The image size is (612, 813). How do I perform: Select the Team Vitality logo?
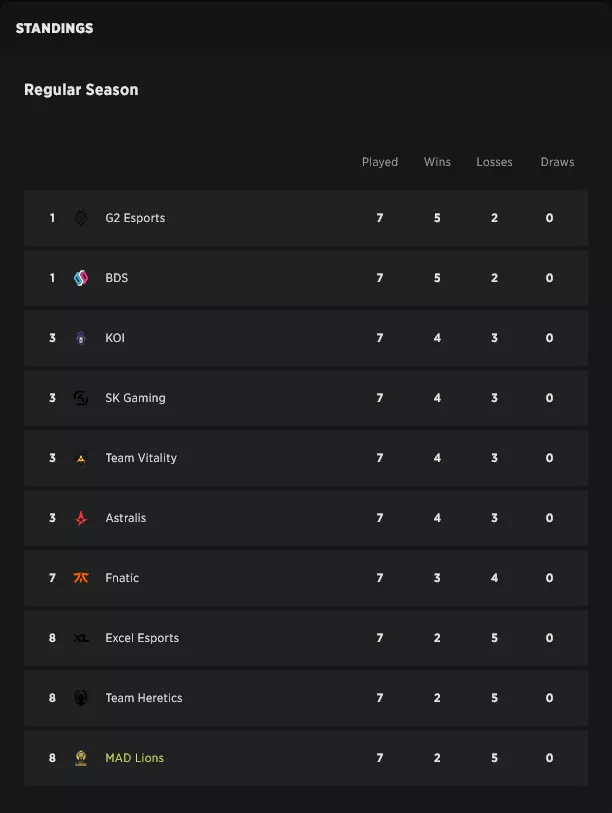(80, 458)
